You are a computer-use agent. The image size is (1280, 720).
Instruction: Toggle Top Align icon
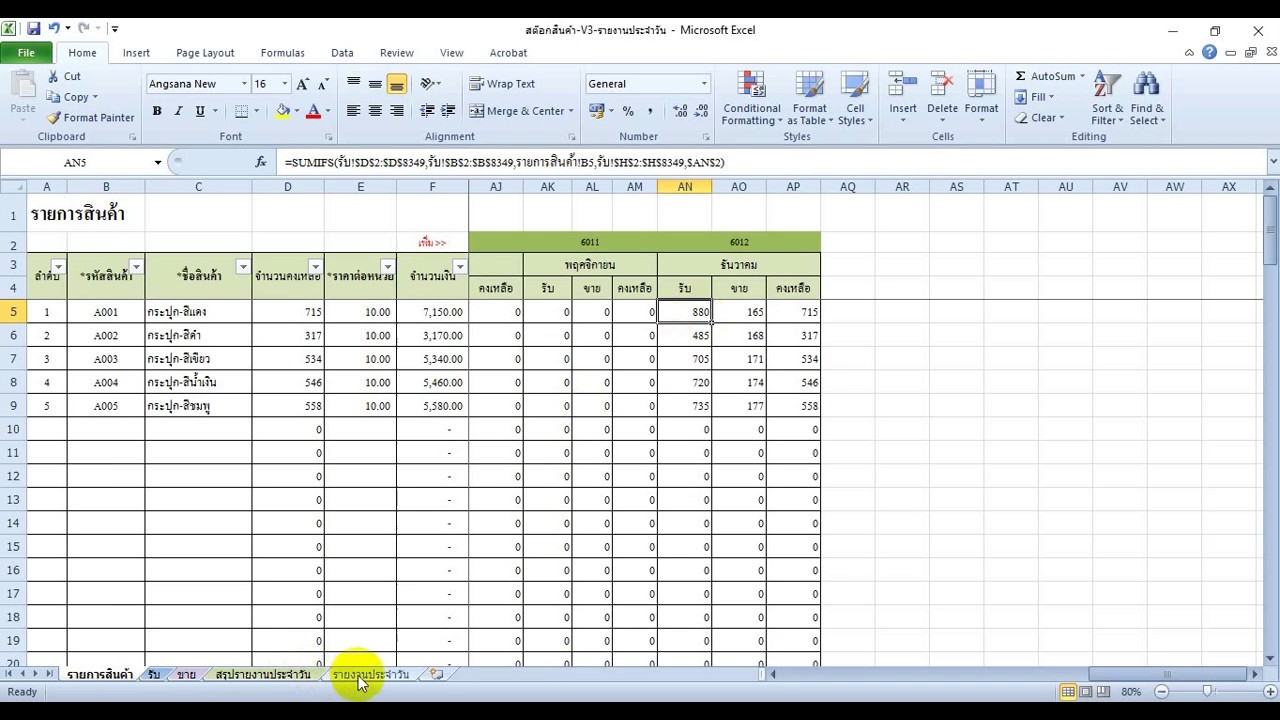(x=353, y=84)
